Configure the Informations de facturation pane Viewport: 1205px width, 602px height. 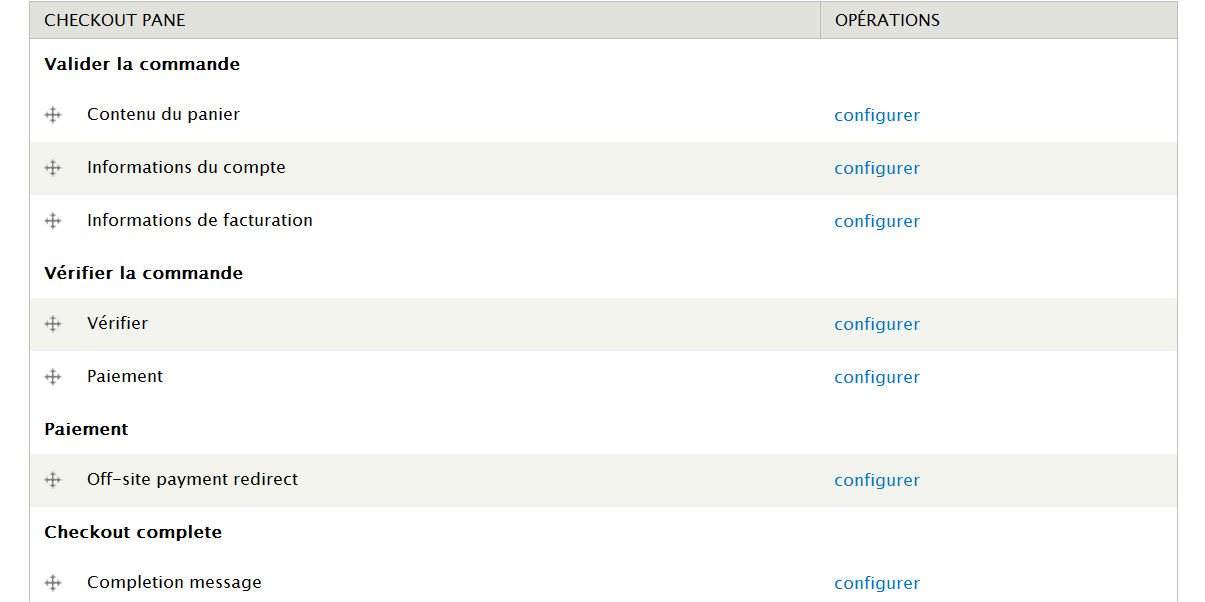(876, 221)
